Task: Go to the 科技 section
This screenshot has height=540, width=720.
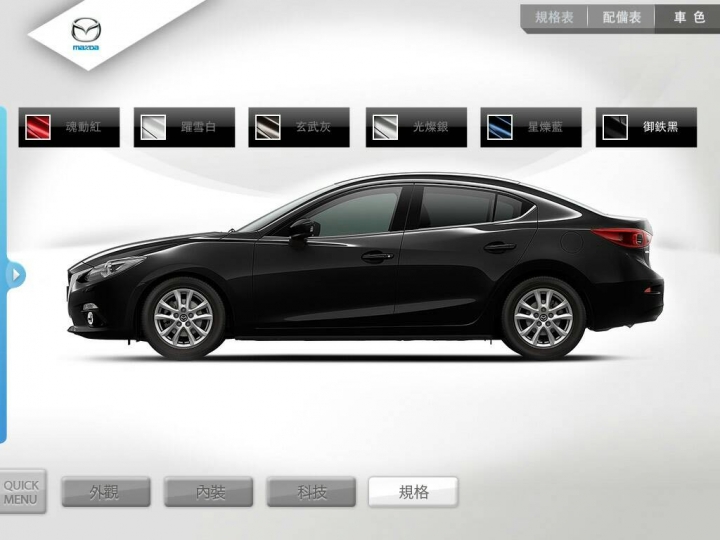Action: [x=311, y=492]
